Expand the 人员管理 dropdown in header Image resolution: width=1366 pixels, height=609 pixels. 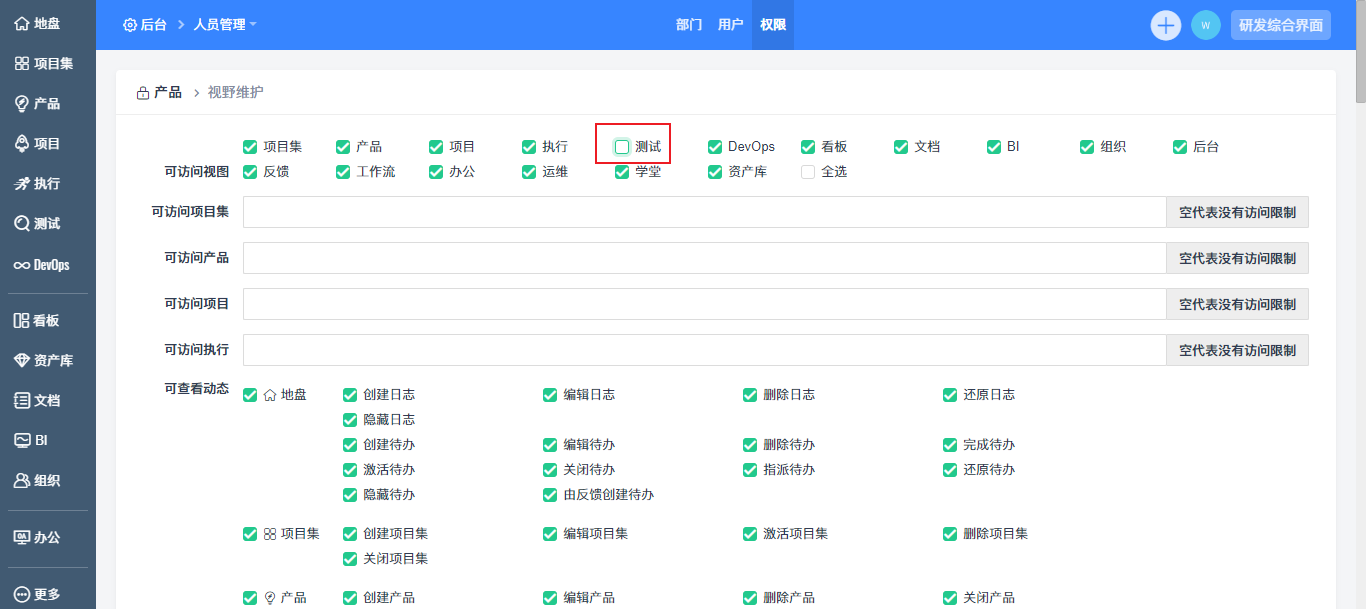[x=225, y=24]
